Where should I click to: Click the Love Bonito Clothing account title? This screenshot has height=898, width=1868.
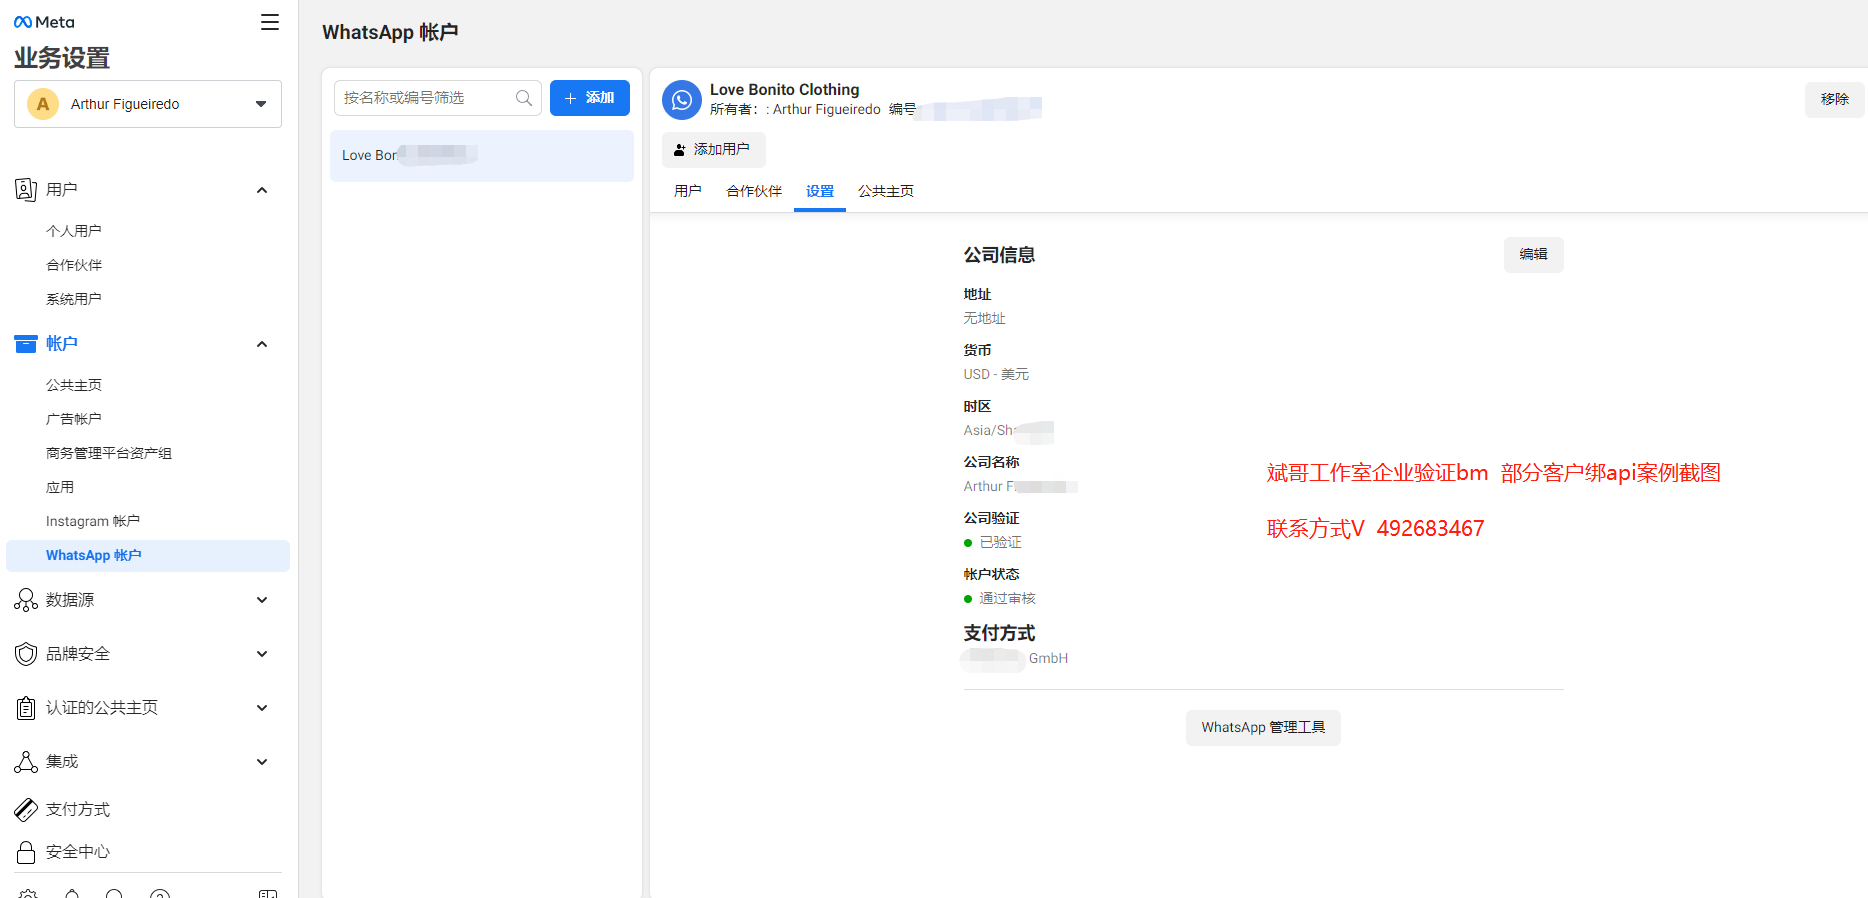tap(785, 90)
